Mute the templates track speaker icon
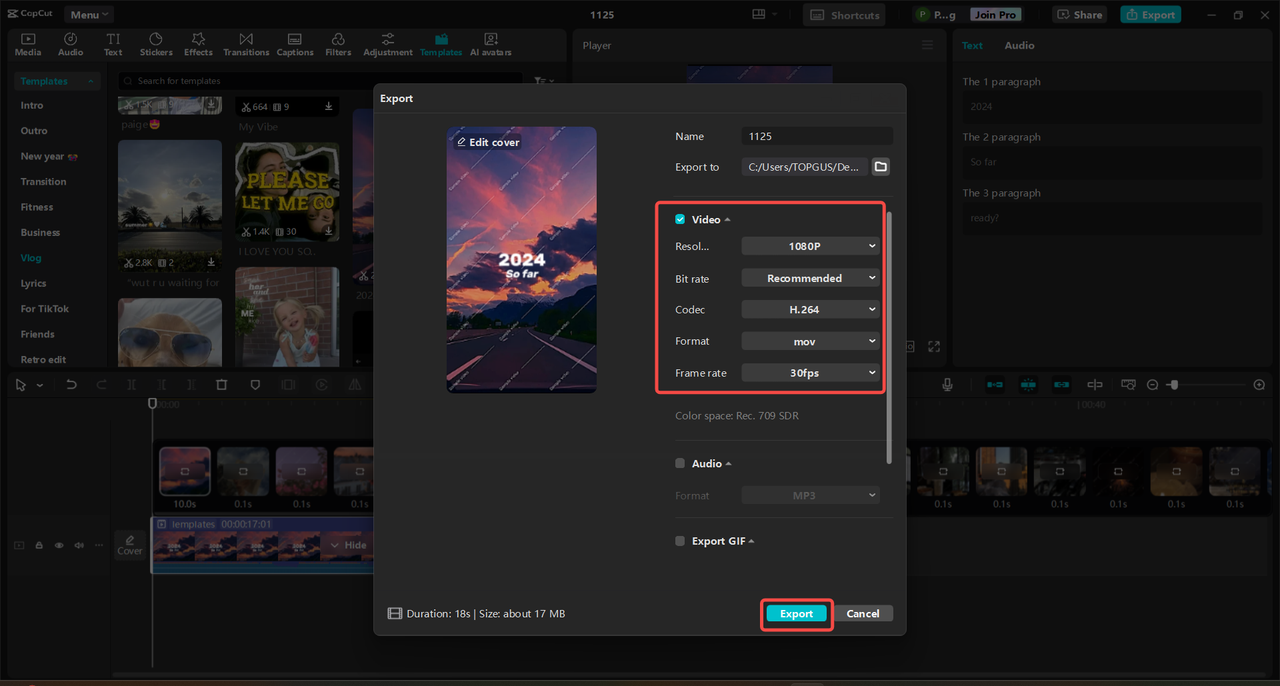The height and width of the screenshot is (686, 1280). coord(78,545)
